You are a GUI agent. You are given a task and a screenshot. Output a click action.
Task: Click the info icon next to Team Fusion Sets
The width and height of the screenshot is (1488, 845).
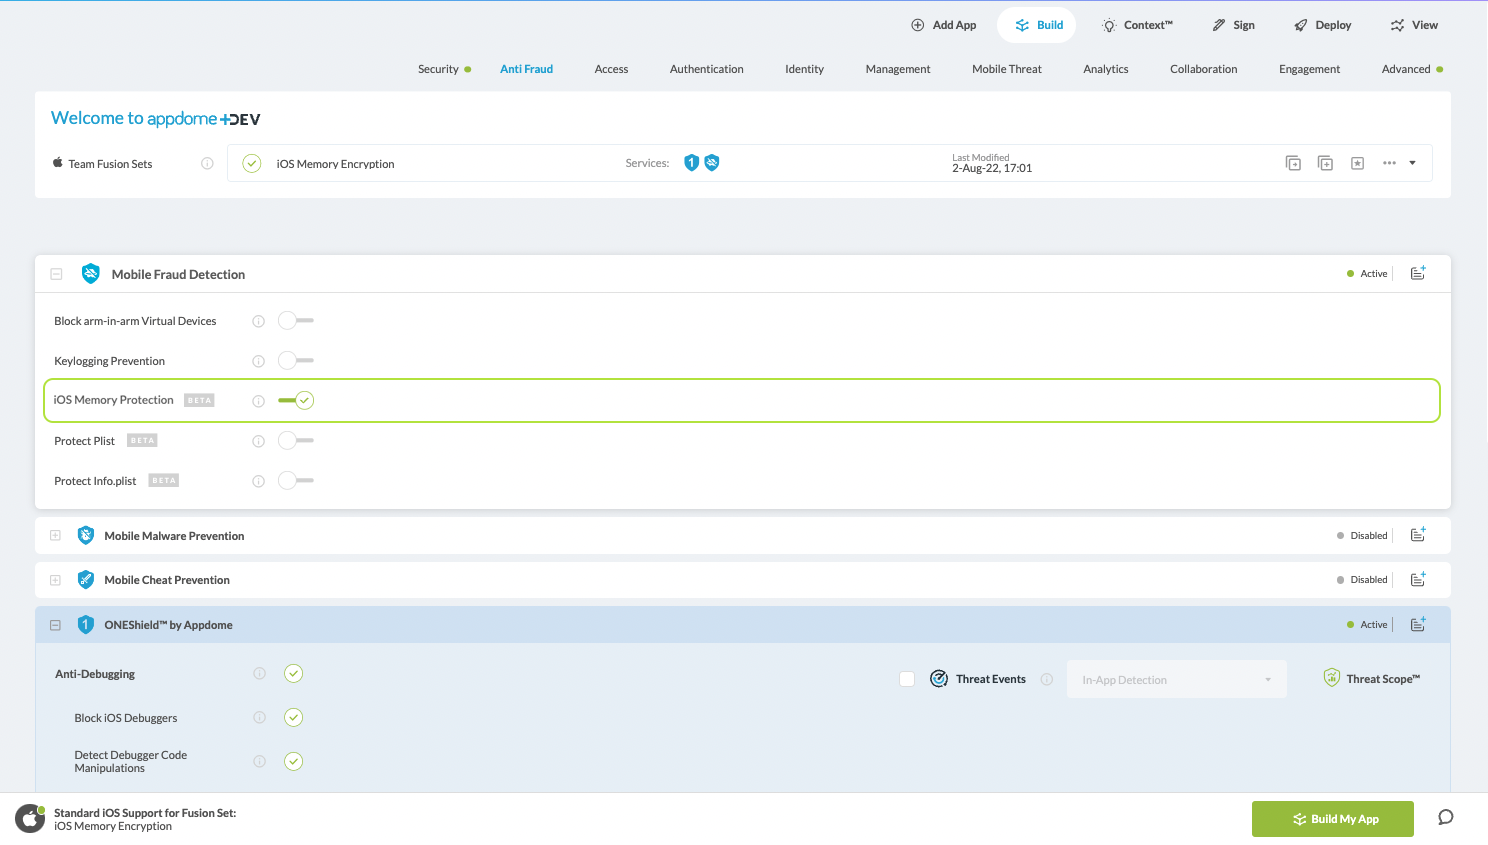coord(207,163)
